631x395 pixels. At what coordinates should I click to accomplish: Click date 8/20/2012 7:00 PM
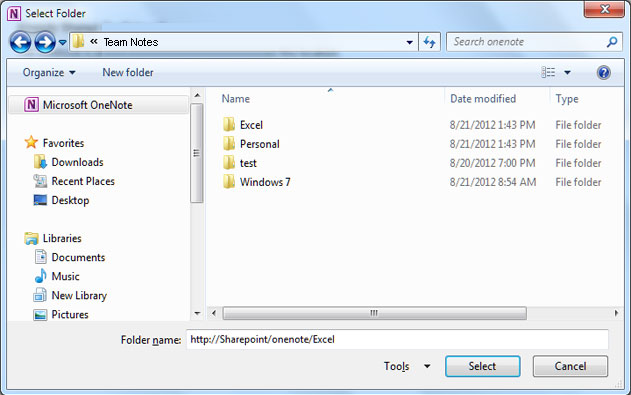click(x=492, y=163)
